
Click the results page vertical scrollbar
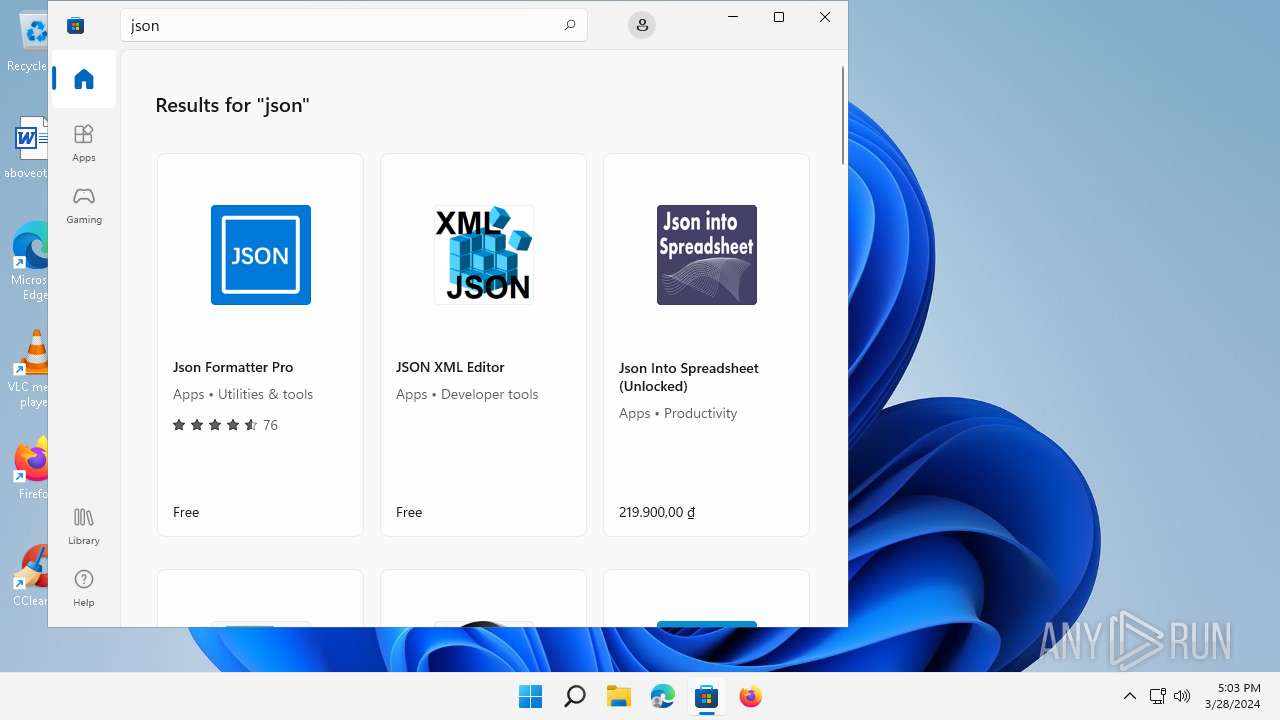click(x=843, y=116)
